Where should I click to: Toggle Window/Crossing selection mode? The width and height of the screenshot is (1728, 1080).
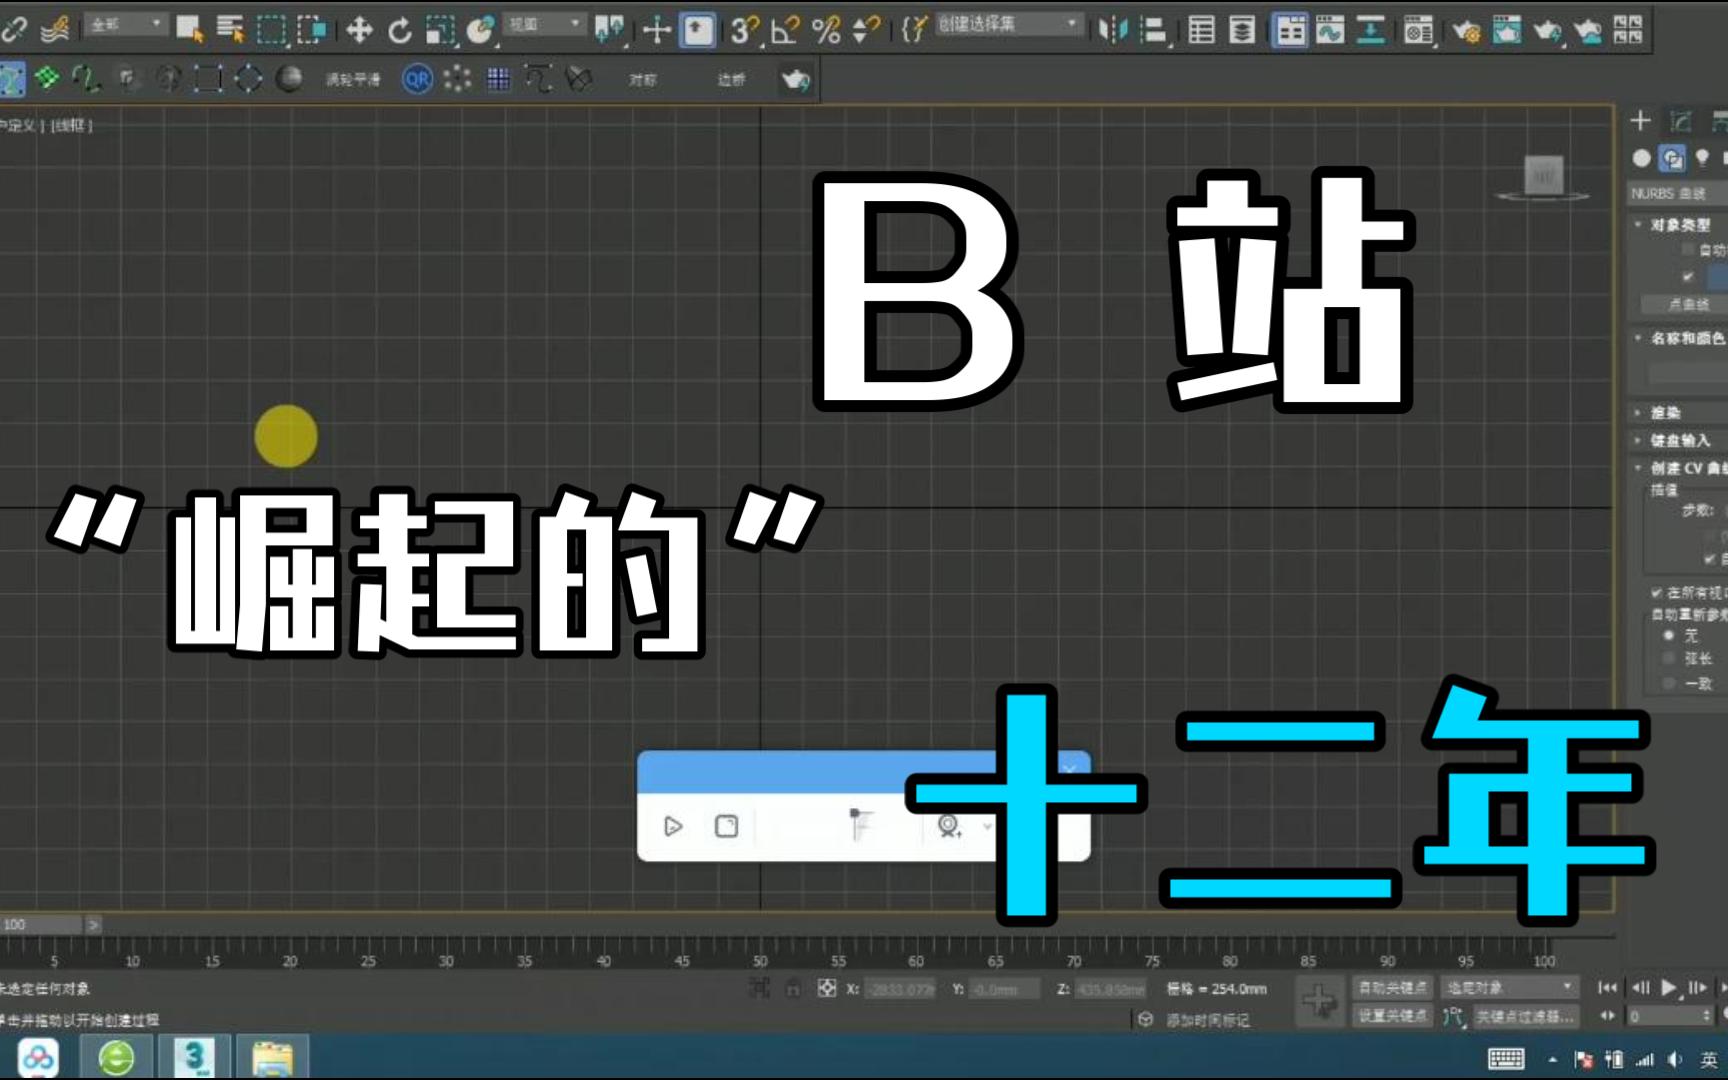pyautogui.click(x=312, y=30)
